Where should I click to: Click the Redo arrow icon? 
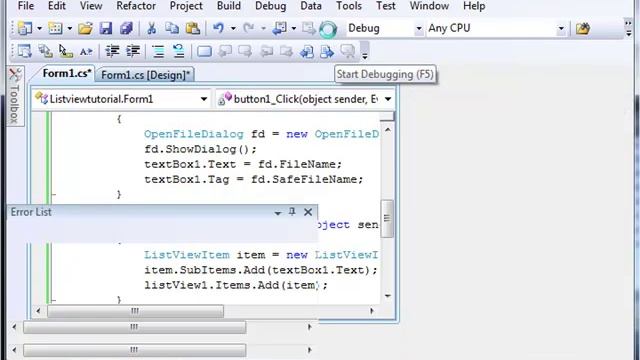248,28
